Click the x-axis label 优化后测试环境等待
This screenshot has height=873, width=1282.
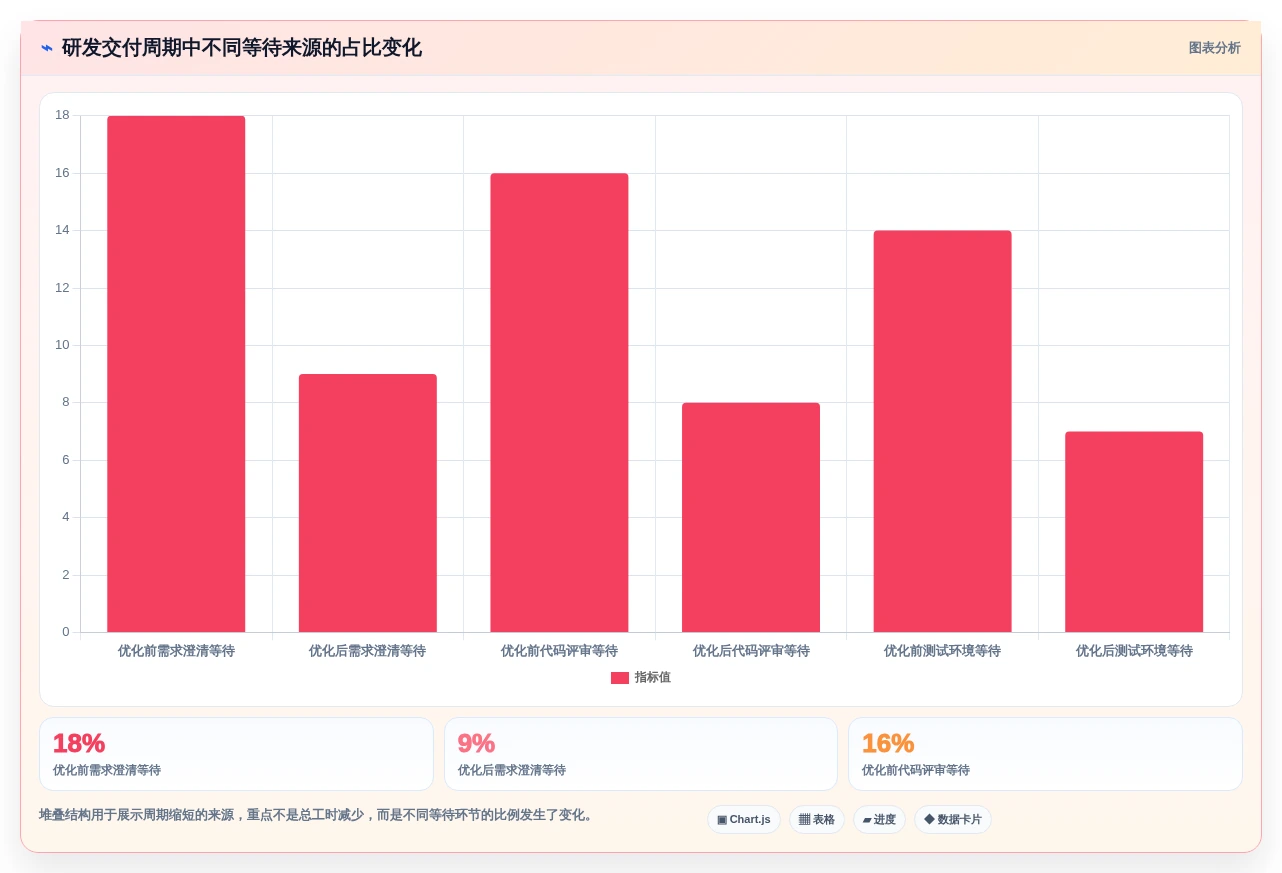(x=1134, y=651)
